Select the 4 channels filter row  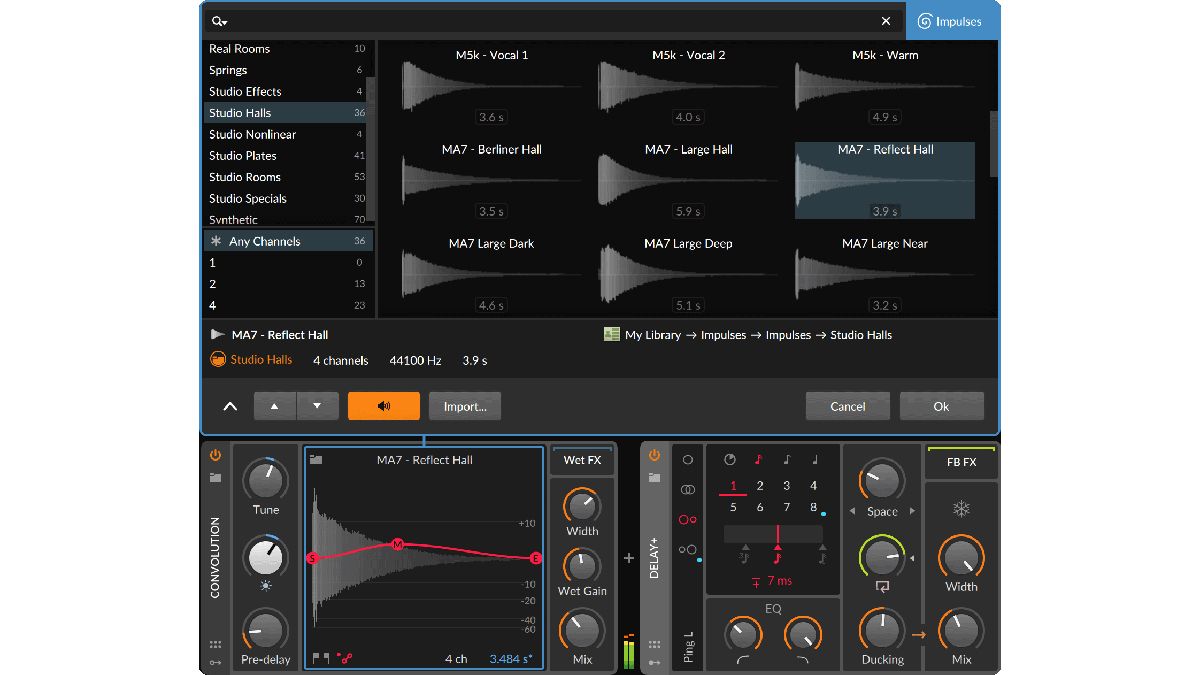286,305
